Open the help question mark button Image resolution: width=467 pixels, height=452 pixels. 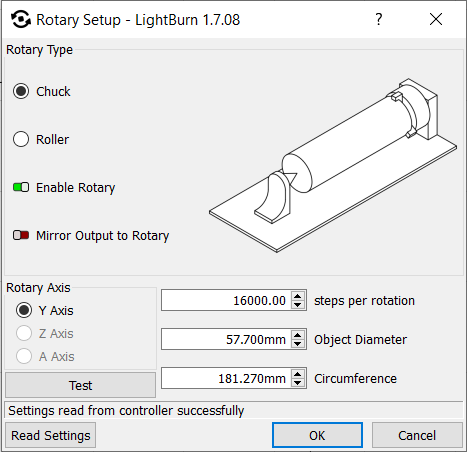378,19
